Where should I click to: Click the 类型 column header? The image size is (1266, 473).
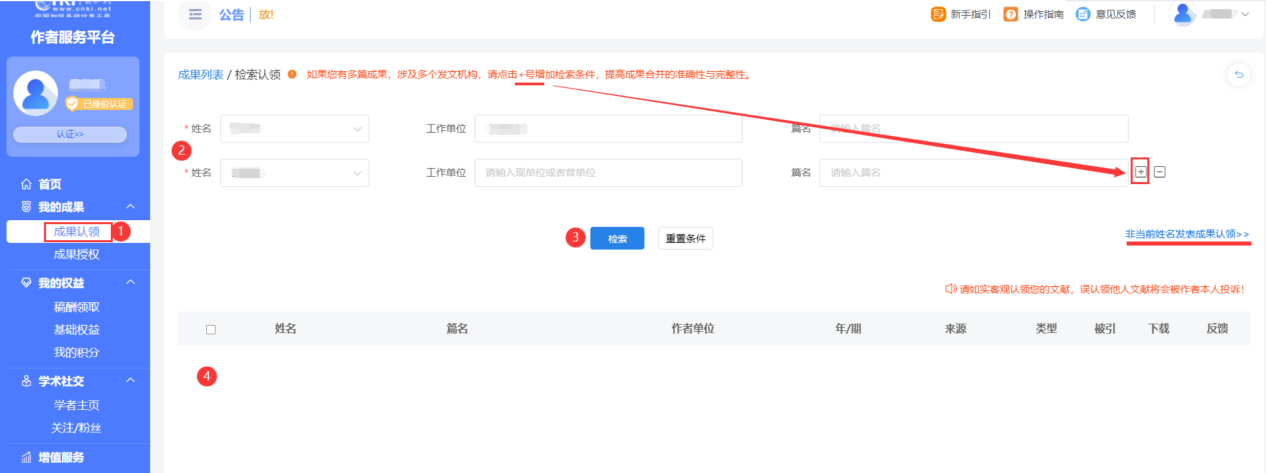point(1046,328)
